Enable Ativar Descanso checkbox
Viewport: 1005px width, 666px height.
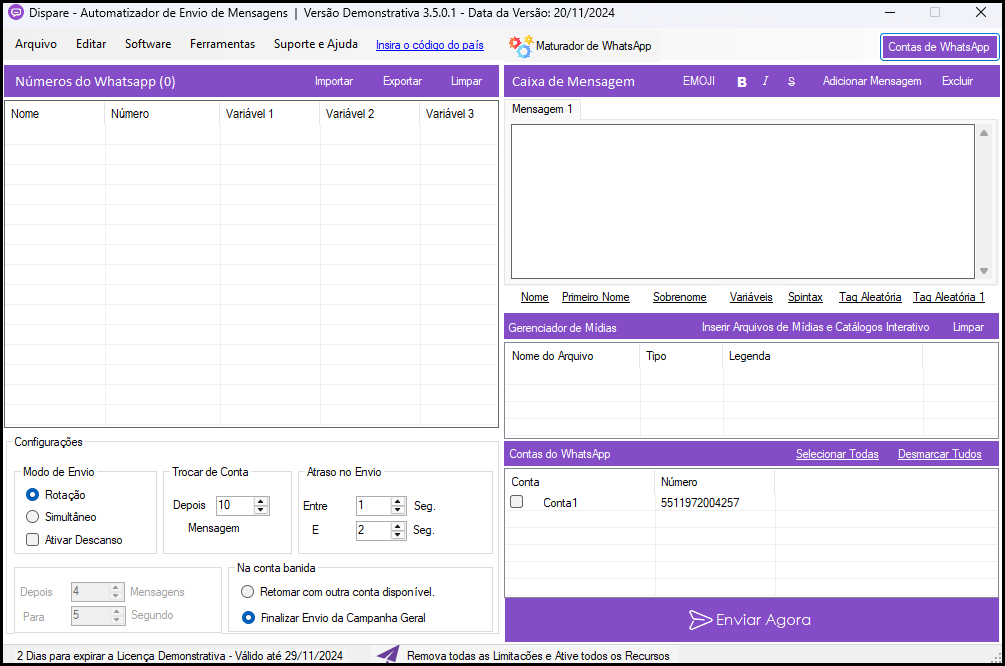click(x=33, y=540)
